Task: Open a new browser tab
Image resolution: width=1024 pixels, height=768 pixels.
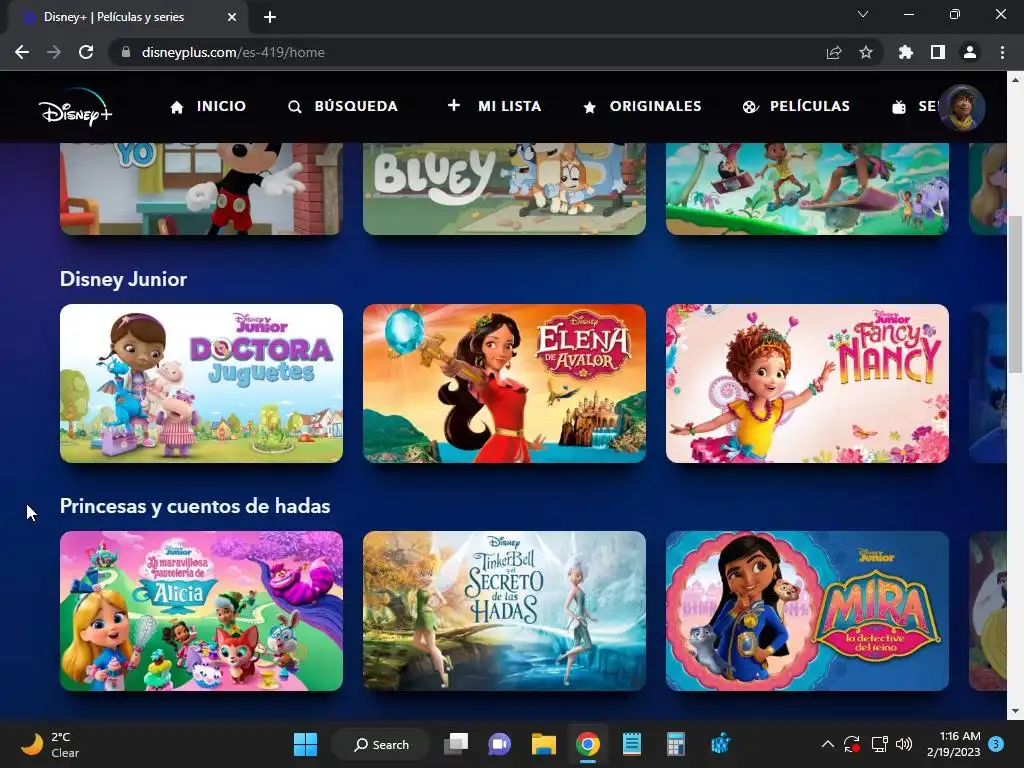Action: (270, 17)
